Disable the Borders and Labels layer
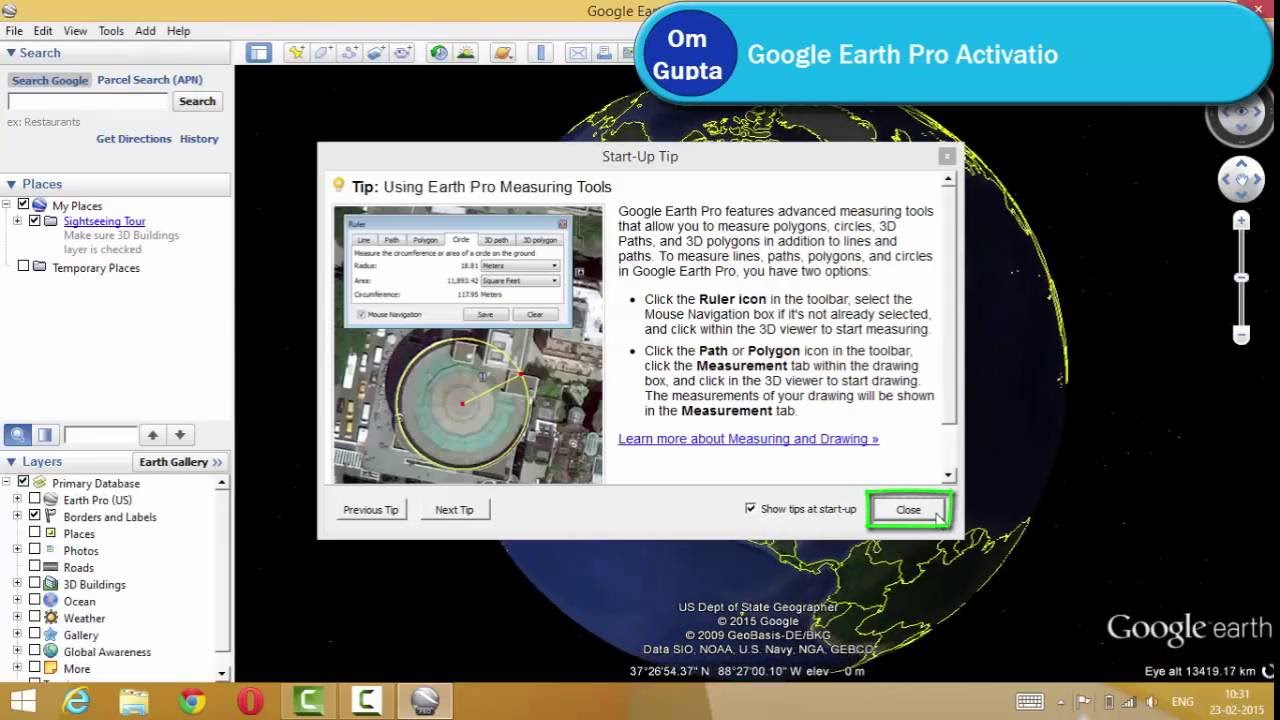1280x720 pixels. pos(35,516)
